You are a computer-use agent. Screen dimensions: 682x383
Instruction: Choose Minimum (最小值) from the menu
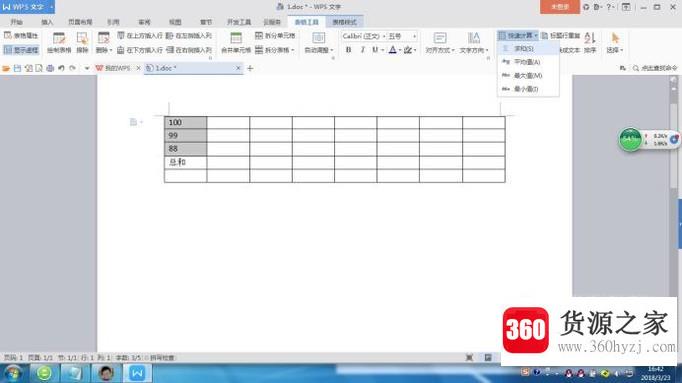click(528, 89)
